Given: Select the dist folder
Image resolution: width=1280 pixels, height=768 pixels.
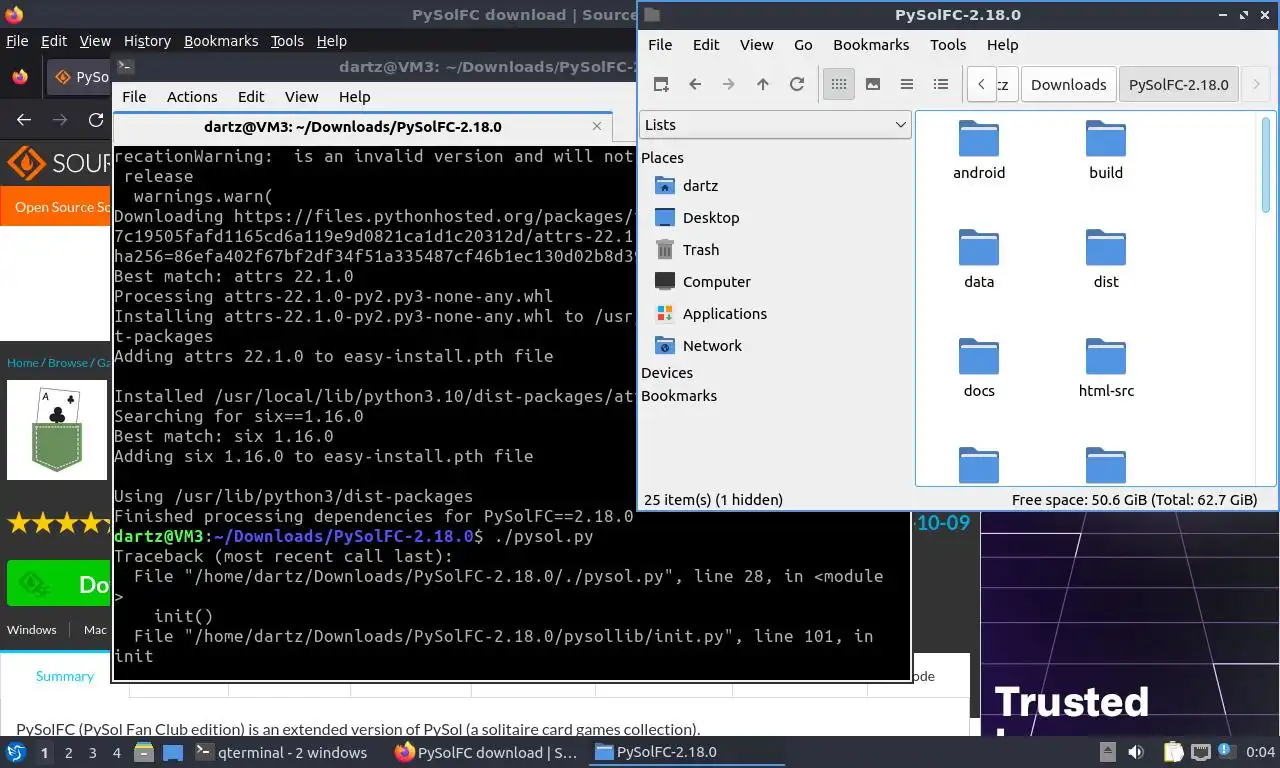Looking at the screenshot, I should [1106, 259].
